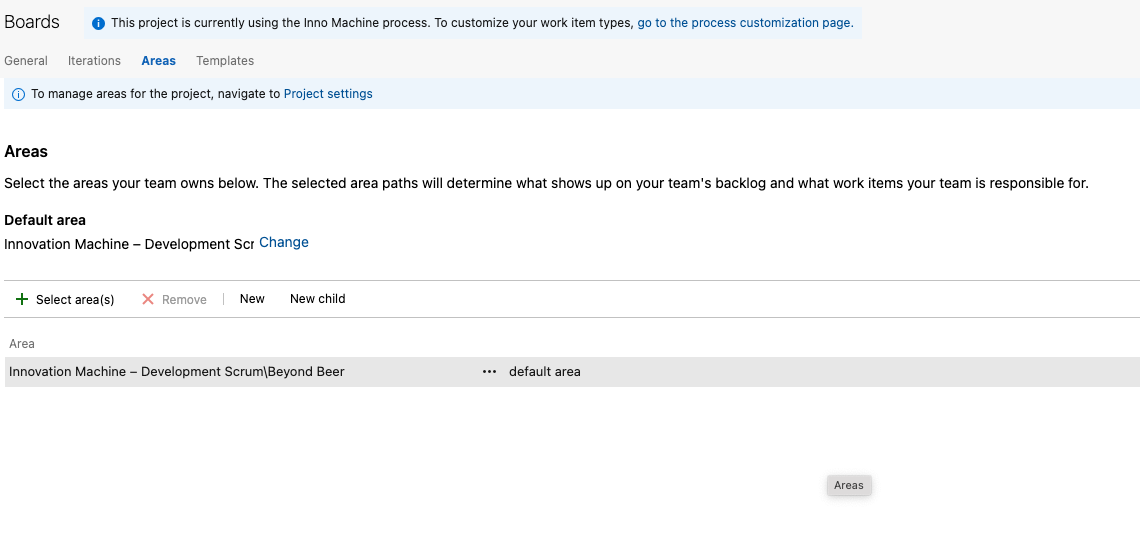Open the Iterations tab
Screen dimensions: 1140x535
pyautogui.click(x=94, y=61)
